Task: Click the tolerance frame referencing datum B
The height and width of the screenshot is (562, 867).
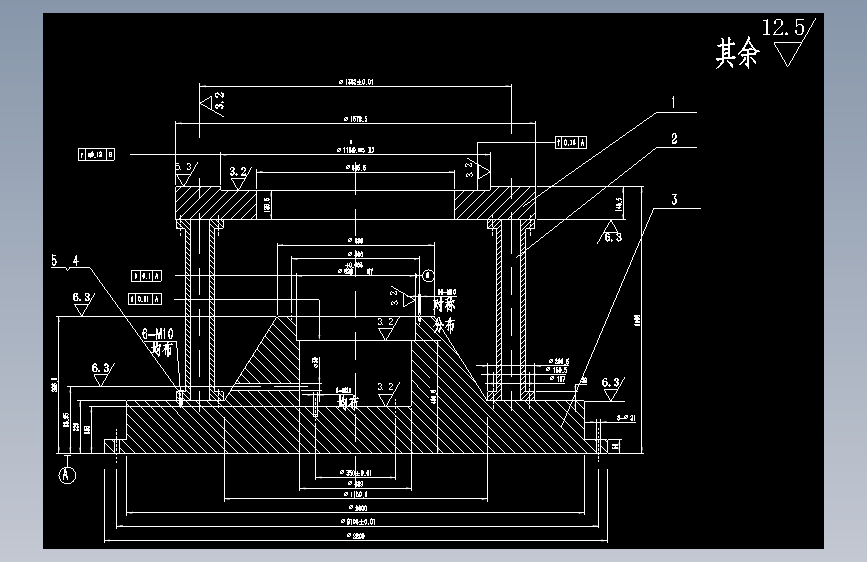Action: [x=96, y=155]
